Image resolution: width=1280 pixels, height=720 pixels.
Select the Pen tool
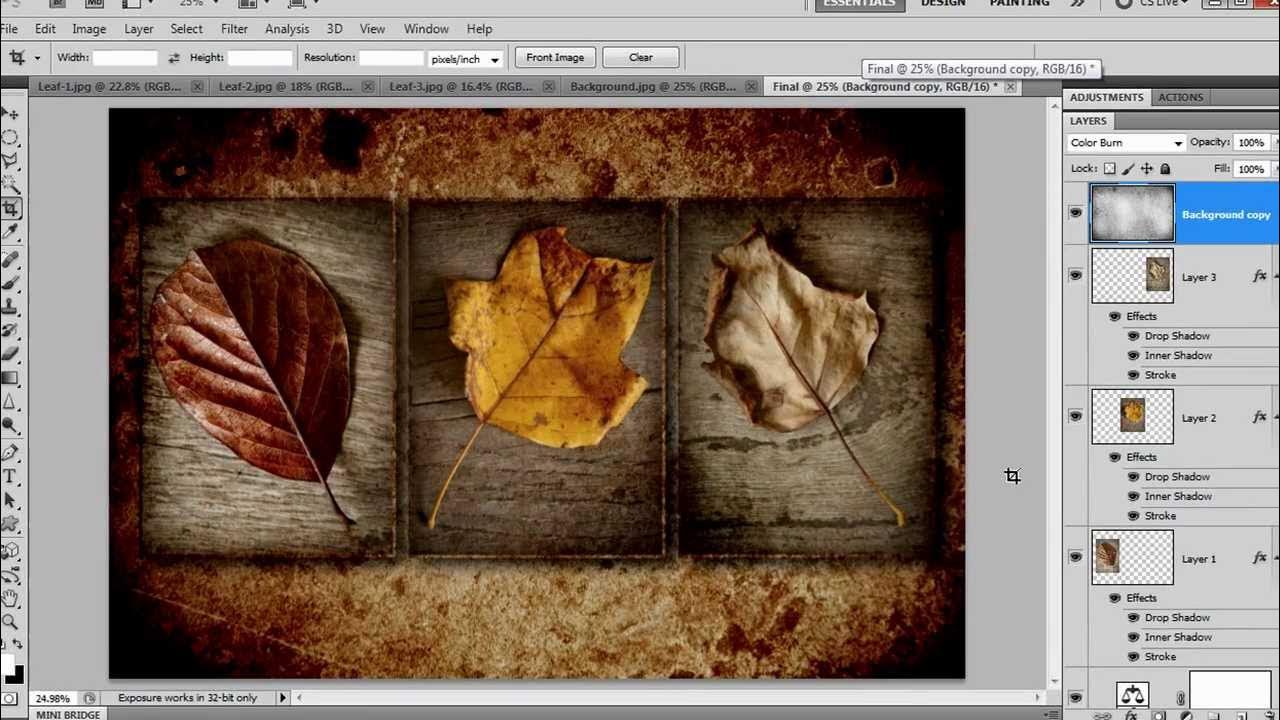pos(11,452)
